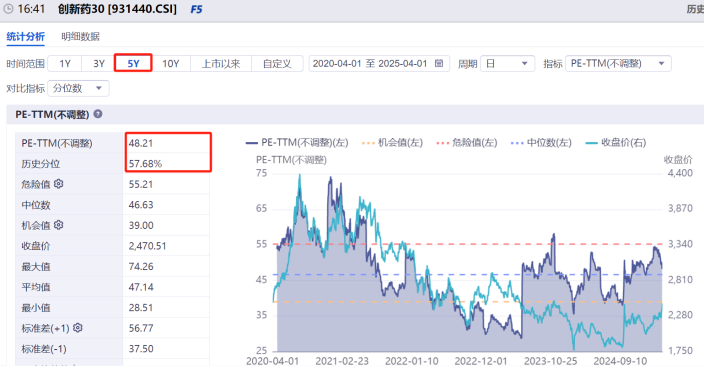This screenshot has height=367, width=704.
Task: Toggle the 机会值(左) legend series
Action: [x=392, y=142]
